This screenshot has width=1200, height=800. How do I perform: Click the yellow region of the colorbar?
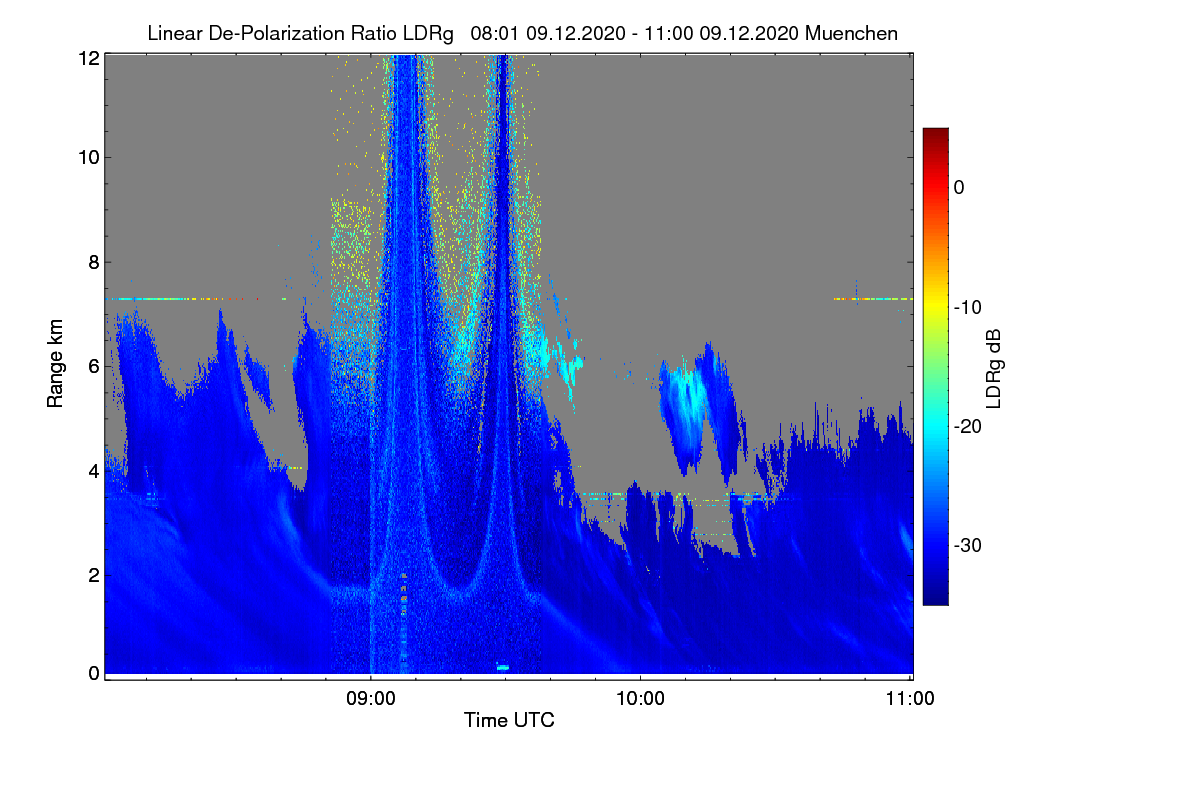tap(935, 305)
